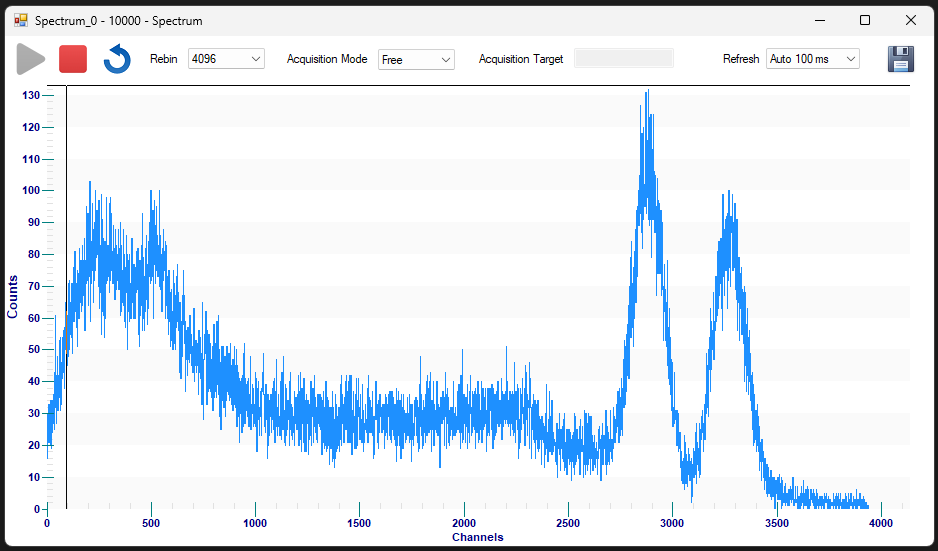Select the vertical black cursor line in the spectrum
Viewport: 938px width, 551px height.
point(66,297)
